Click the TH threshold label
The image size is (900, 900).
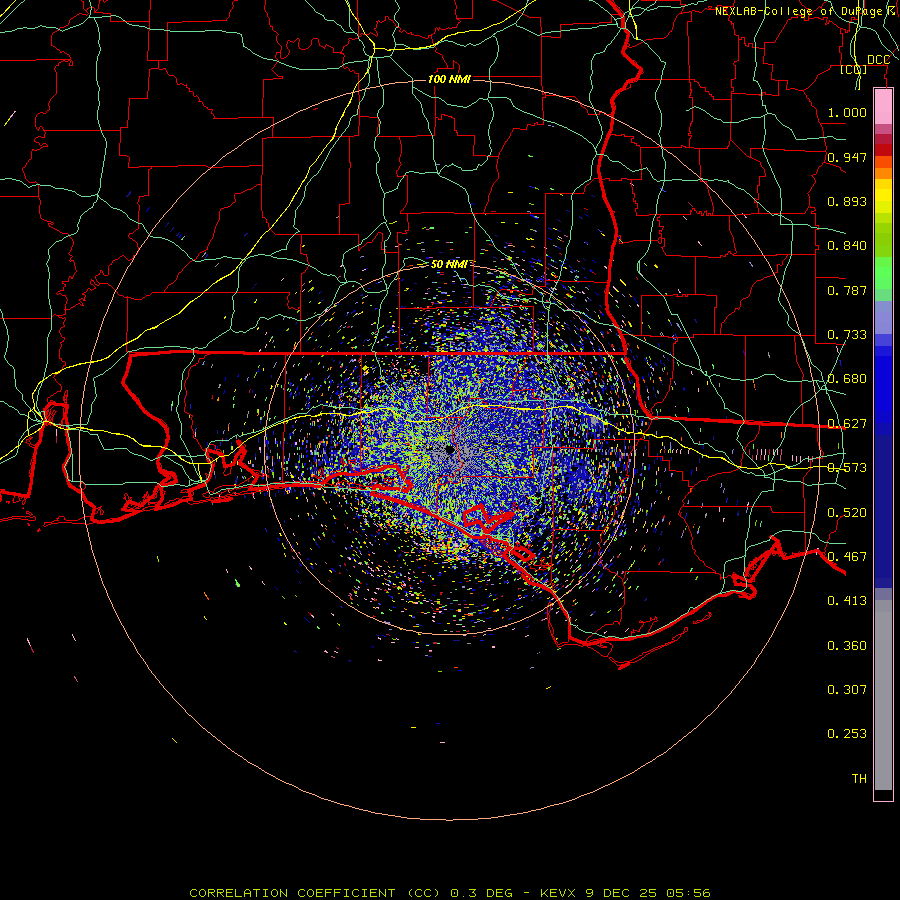(x=859, y=779)
